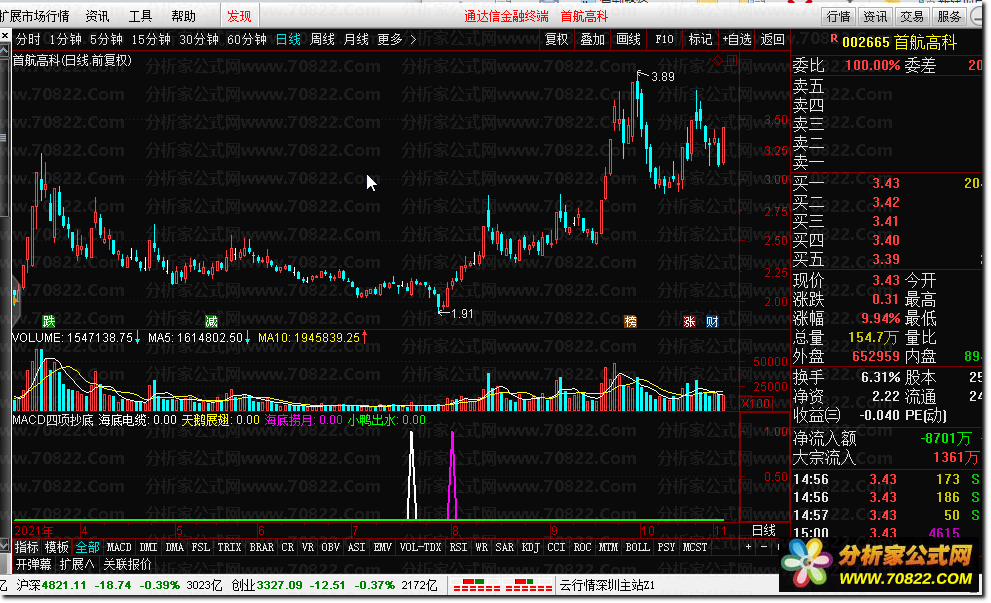The width and height of the screenshot is (991, 603).
Task: Click the orange handle at the chart's left edge
Action: click(15, 298)
